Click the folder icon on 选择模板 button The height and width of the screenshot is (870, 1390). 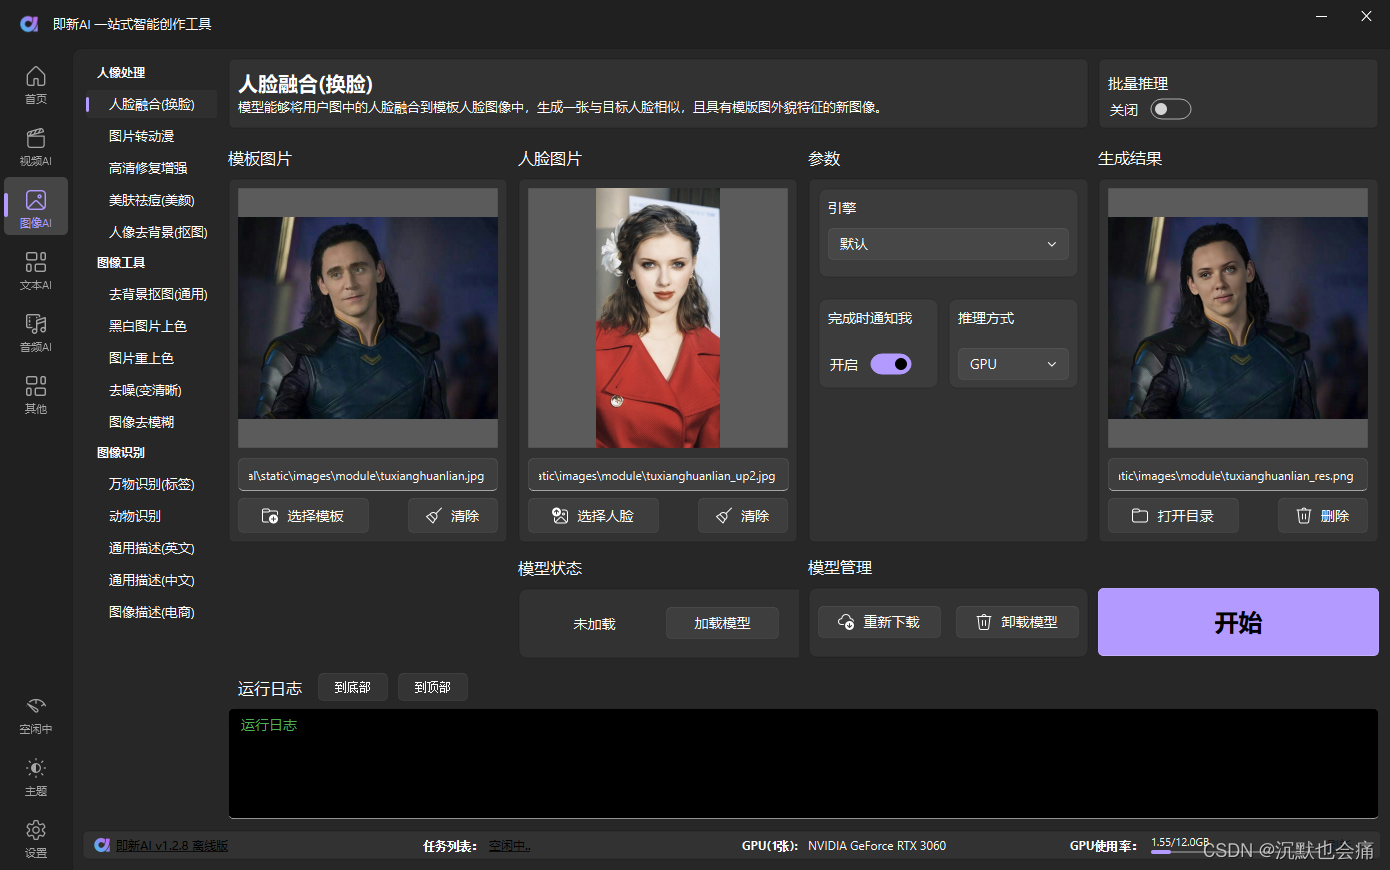[270, 516]
